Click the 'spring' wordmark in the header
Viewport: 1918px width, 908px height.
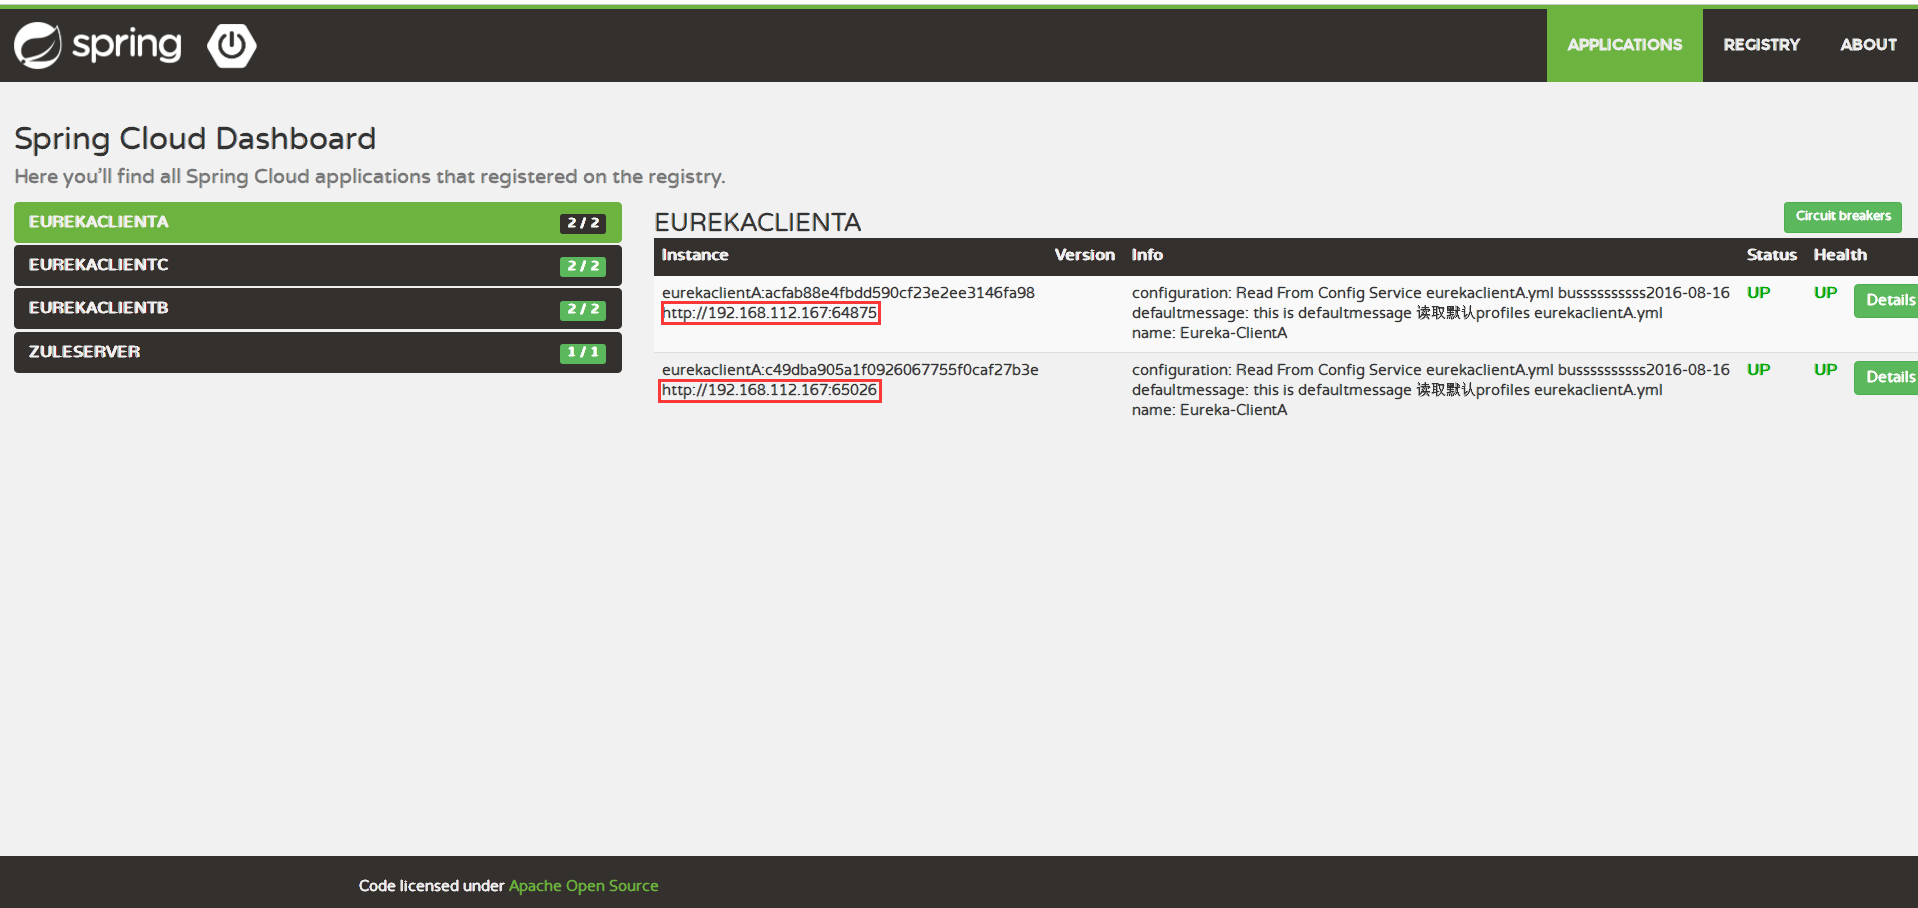coord(127,46)
